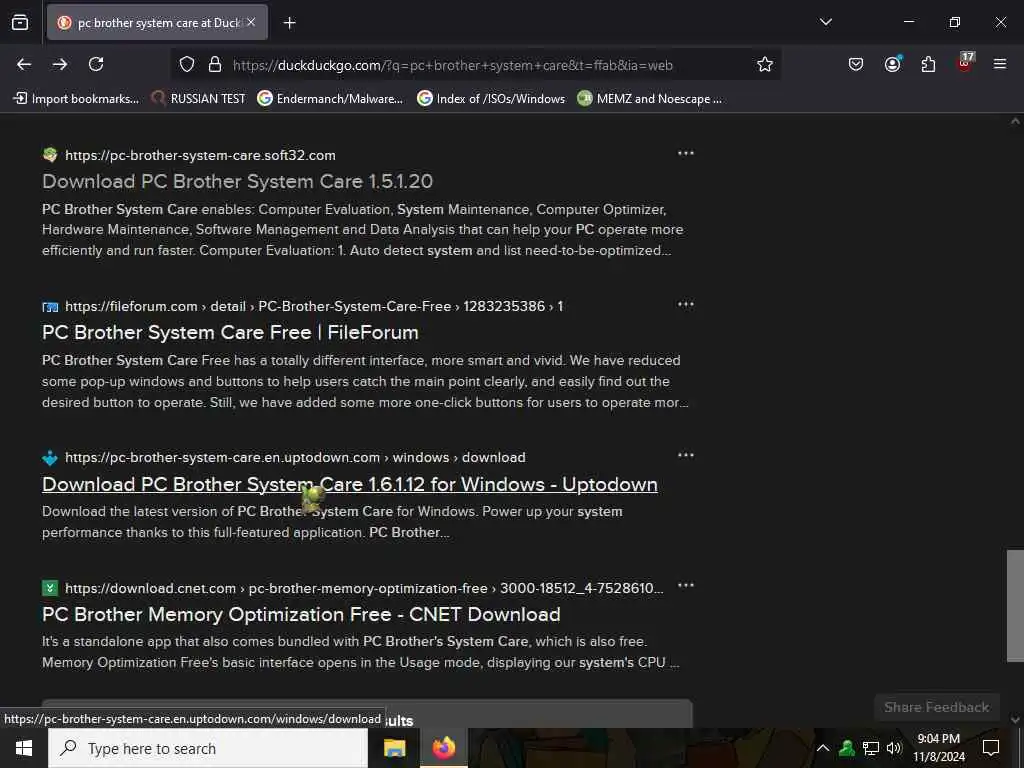The image size is (1024, 768).
Task: Open the network tray icon
Action: click(871, 748)
